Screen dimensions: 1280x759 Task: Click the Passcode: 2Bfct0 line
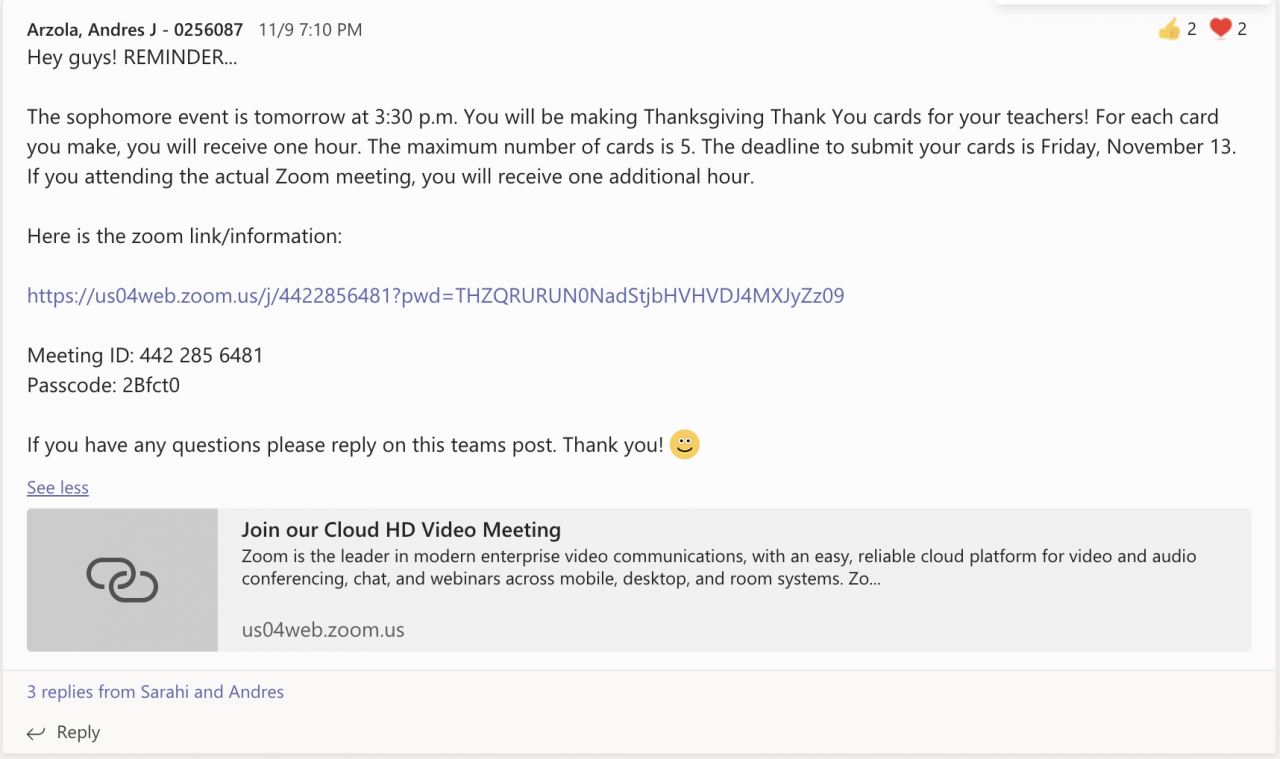point(103,385)
